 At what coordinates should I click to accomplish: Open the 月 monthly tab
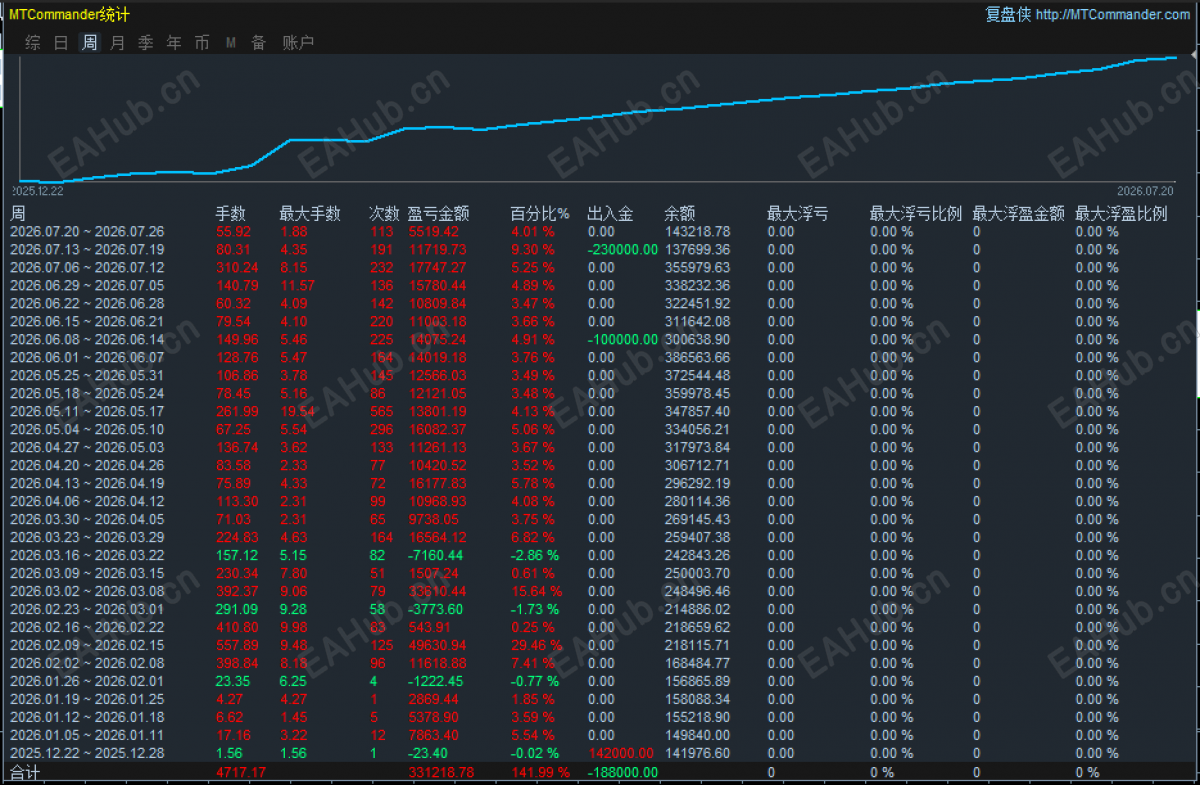point(118,42)
